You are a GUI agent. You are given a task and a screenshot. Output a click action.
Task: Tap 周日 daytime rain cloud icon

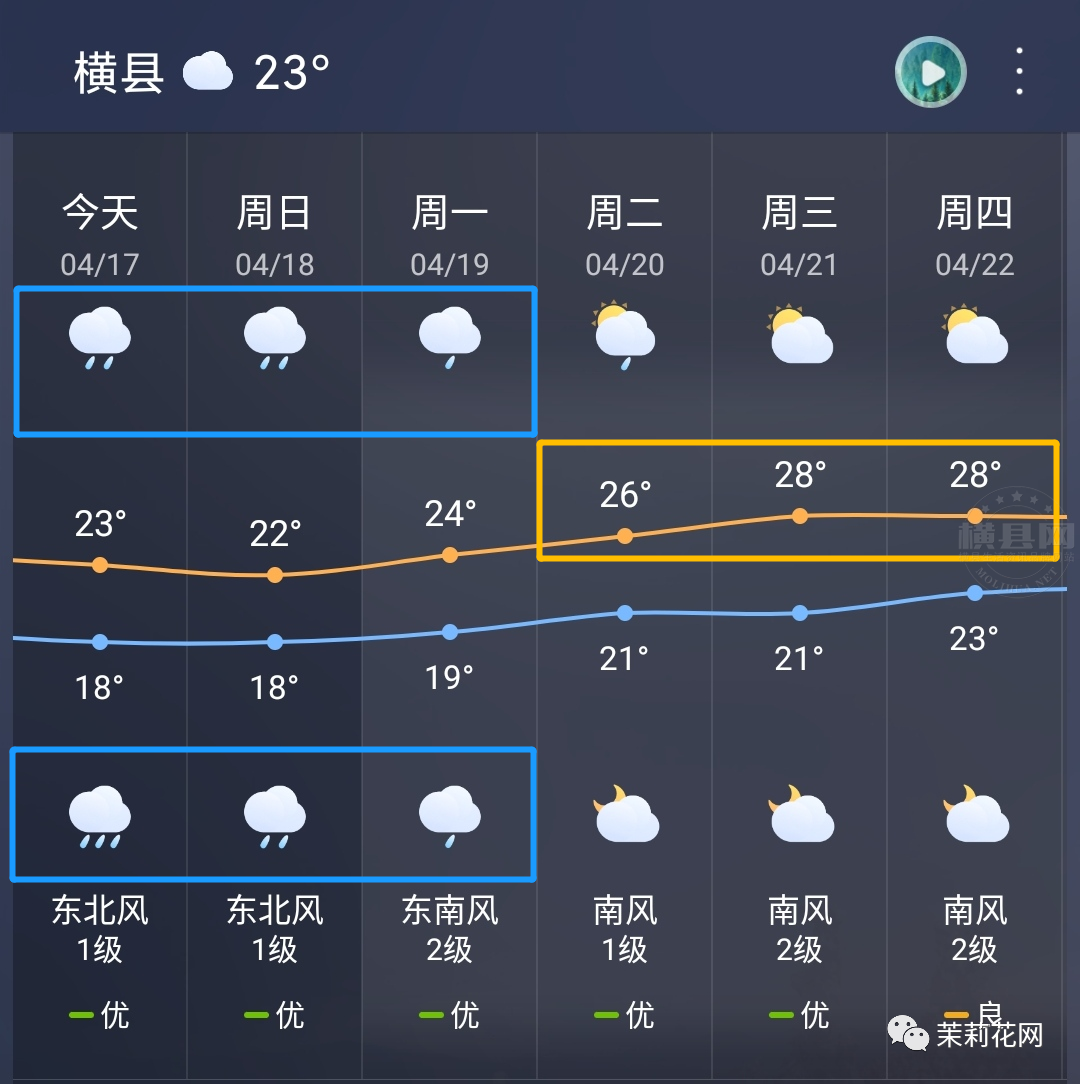pyautogui.click(x=274, y=338)
